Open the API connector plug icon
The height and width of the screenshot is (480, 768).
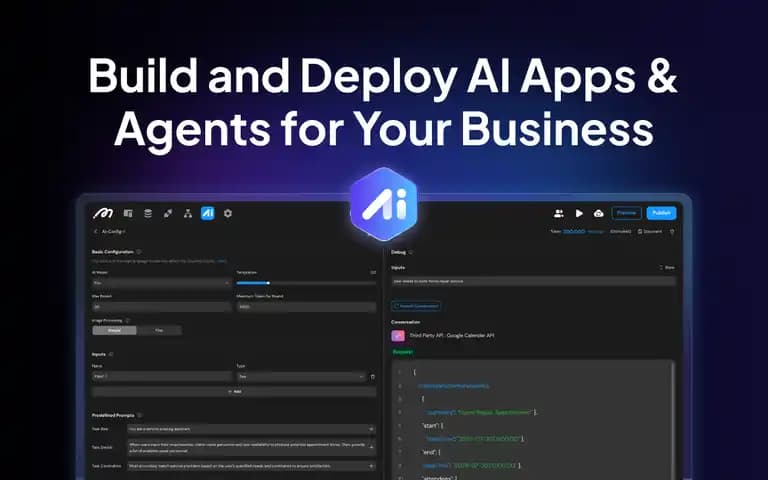point(168,213)
